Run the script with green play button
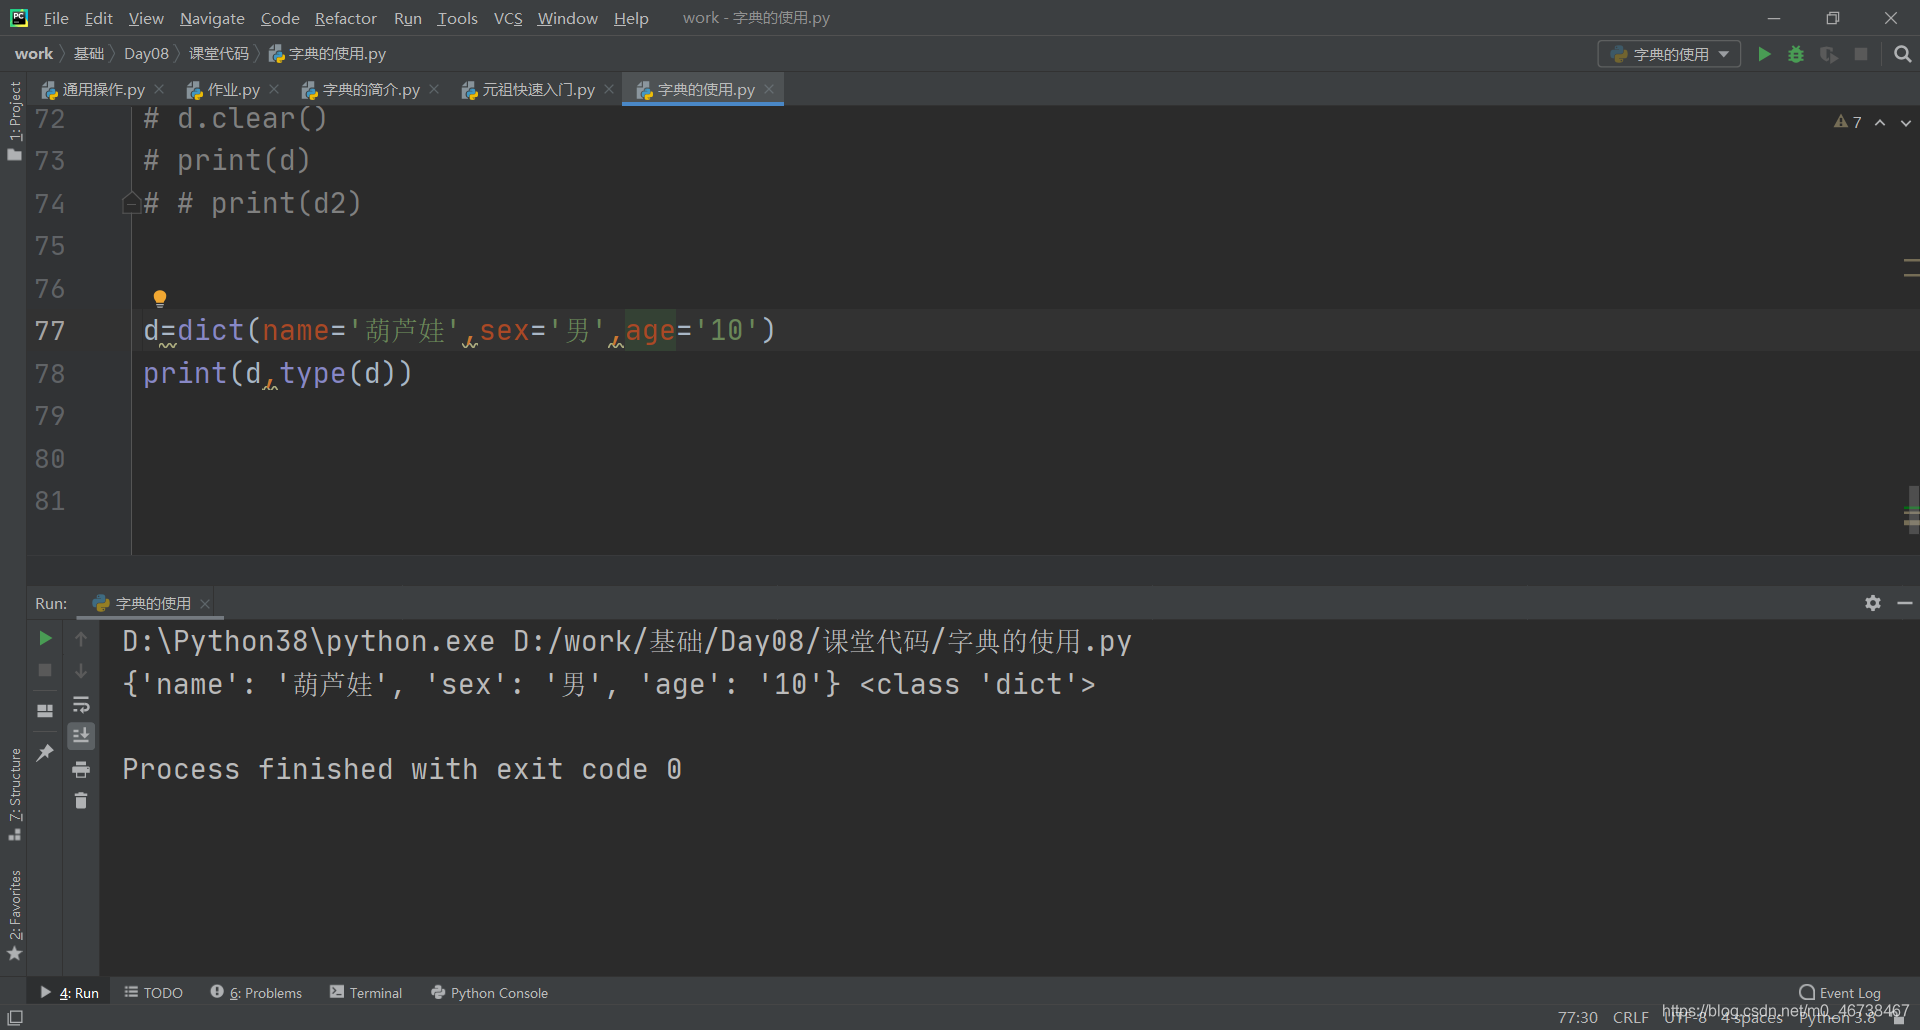1920x1030 pixels. pos(1764,54)
